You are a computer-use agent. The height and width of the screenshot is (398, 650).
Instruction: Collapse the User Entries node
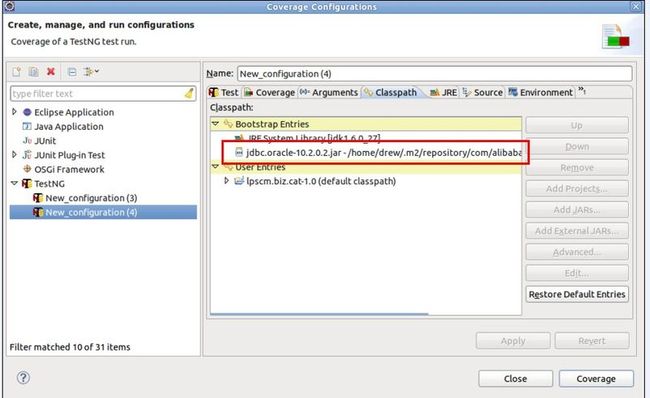(x=215, y=166)
